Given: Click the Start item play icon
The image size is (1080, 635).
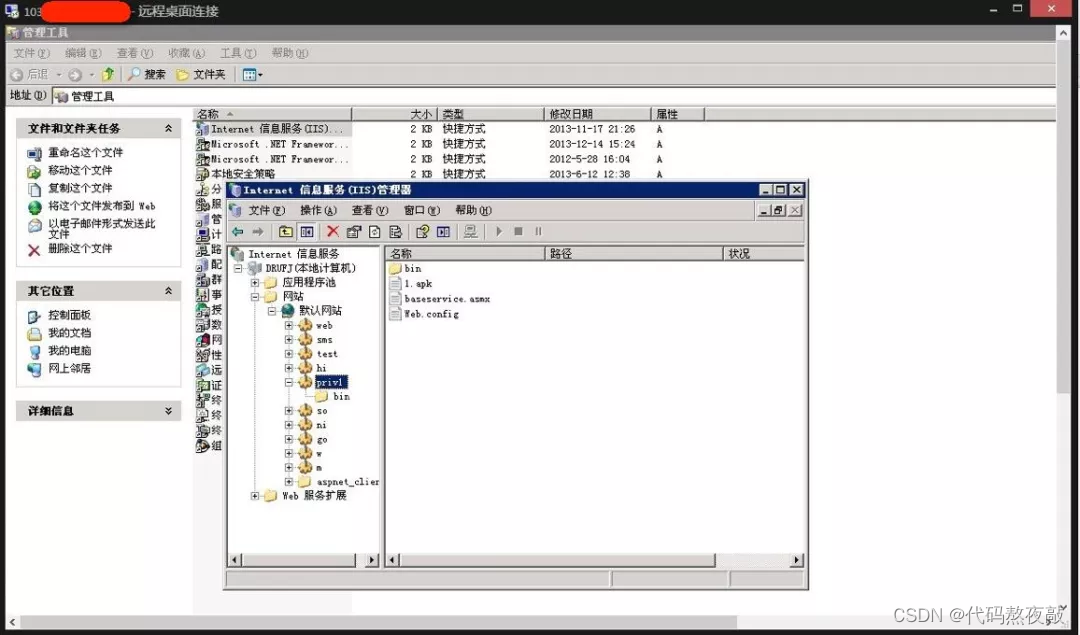Looking at the screenshot, I should 499,231.
